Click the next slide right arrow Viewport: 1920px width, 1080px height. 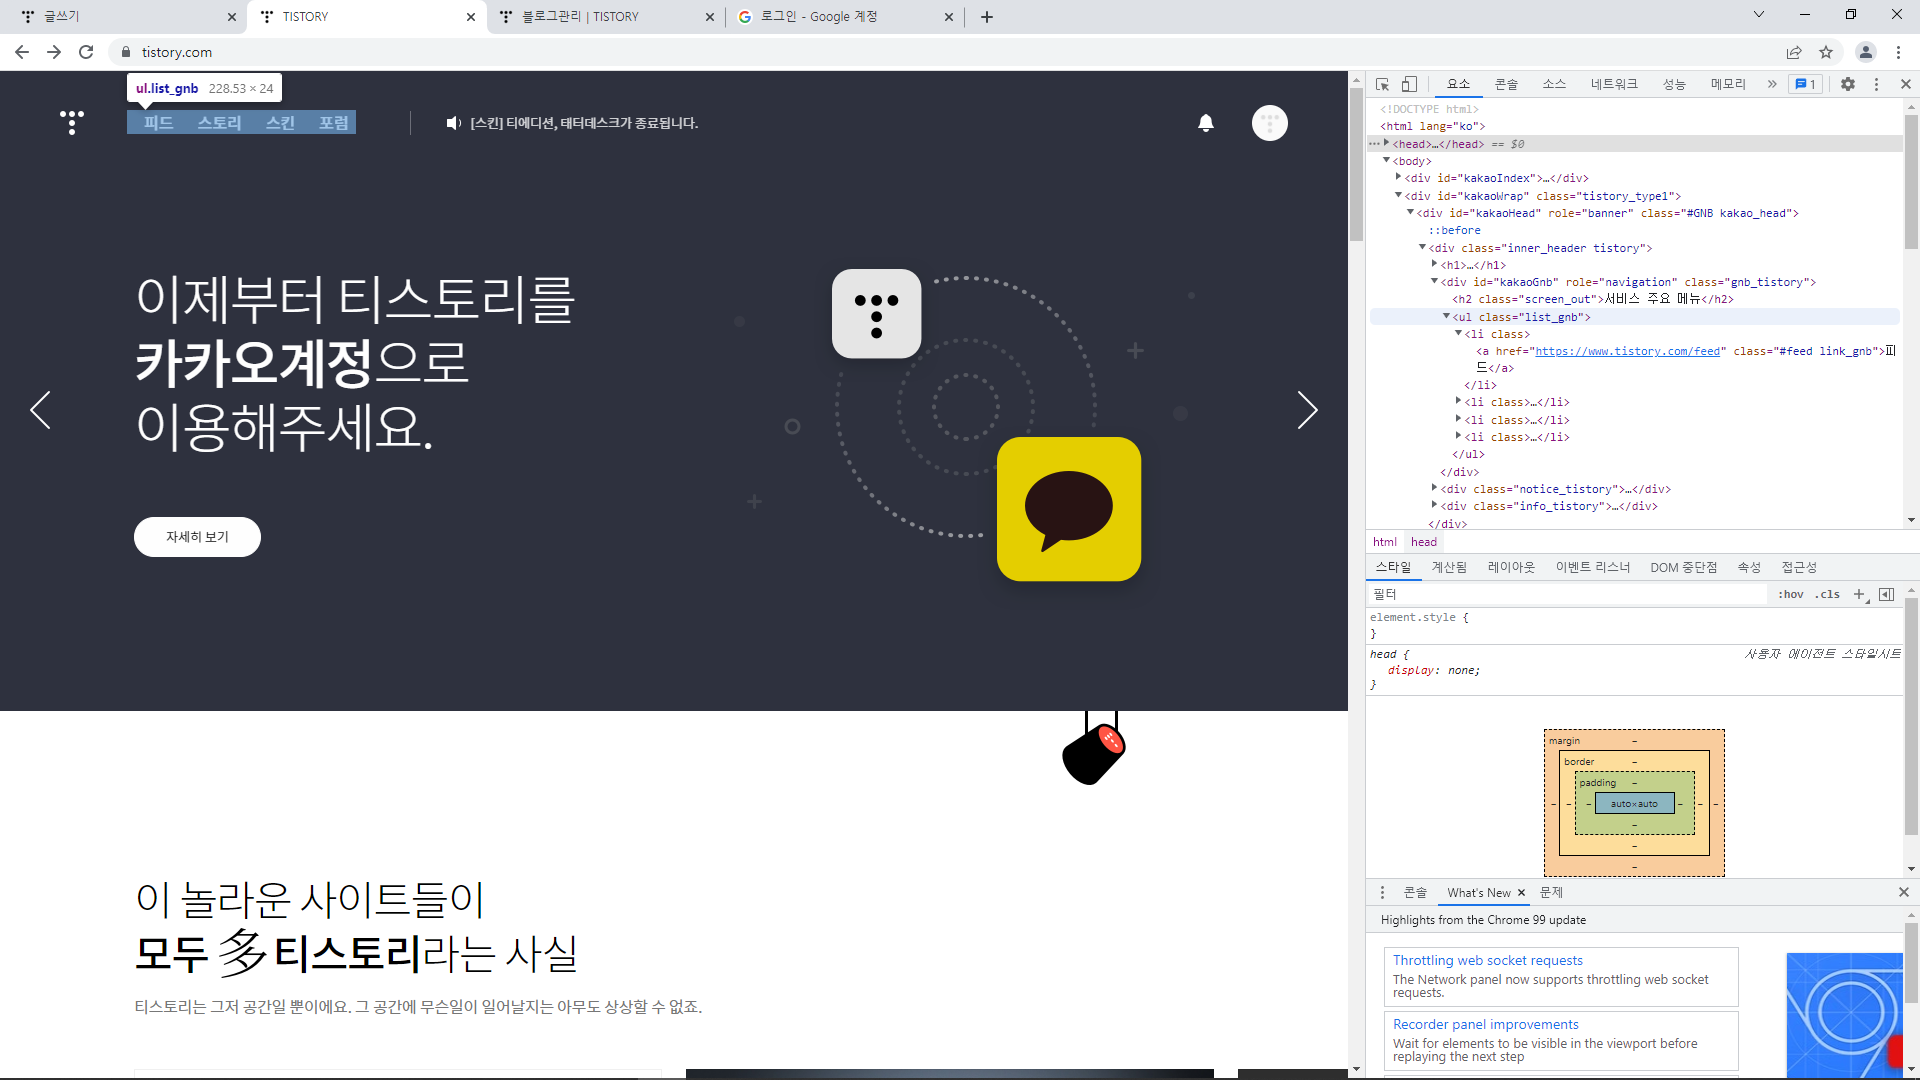[1307, 410]
